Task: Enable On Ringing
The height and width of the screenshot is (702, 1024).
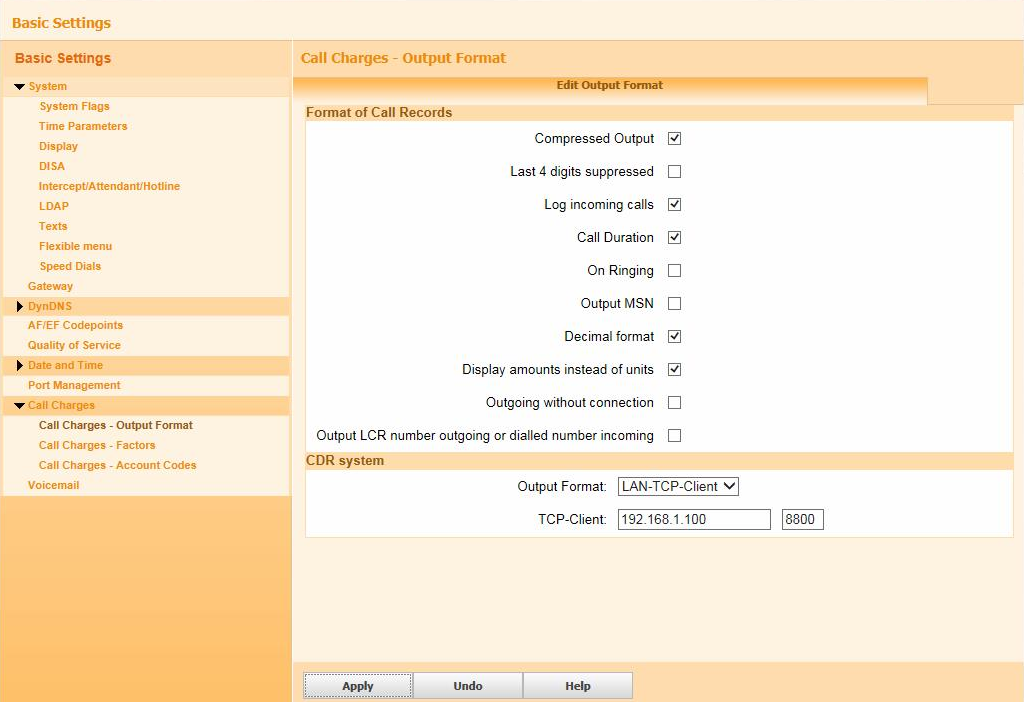Action: 674,270
